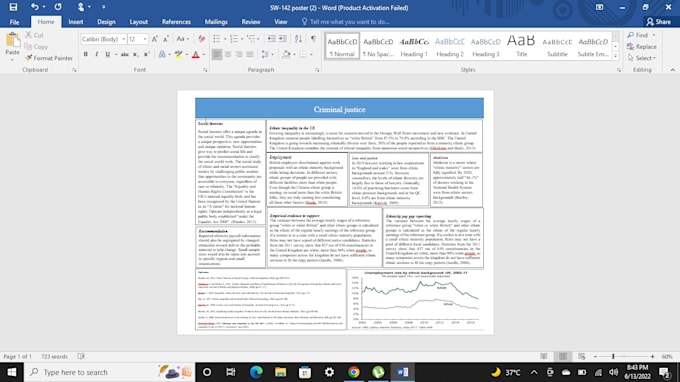Apply text highlight color

click(178, 54)
